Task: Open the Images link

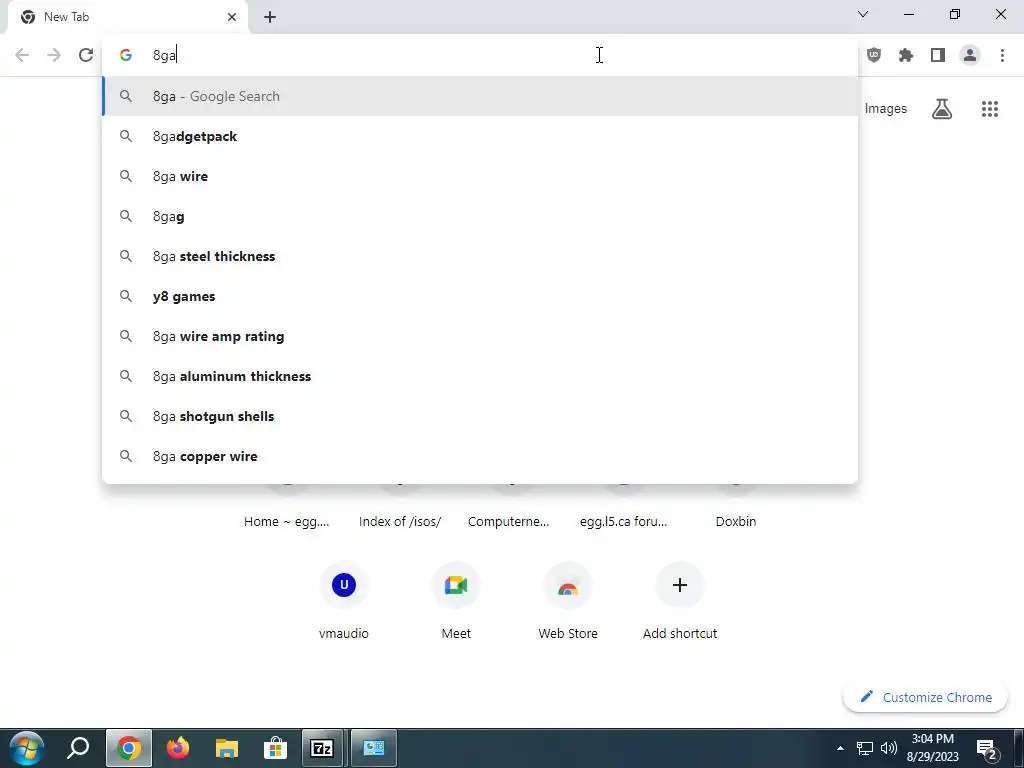Action: pyautogui.click(x=886, y=108)
